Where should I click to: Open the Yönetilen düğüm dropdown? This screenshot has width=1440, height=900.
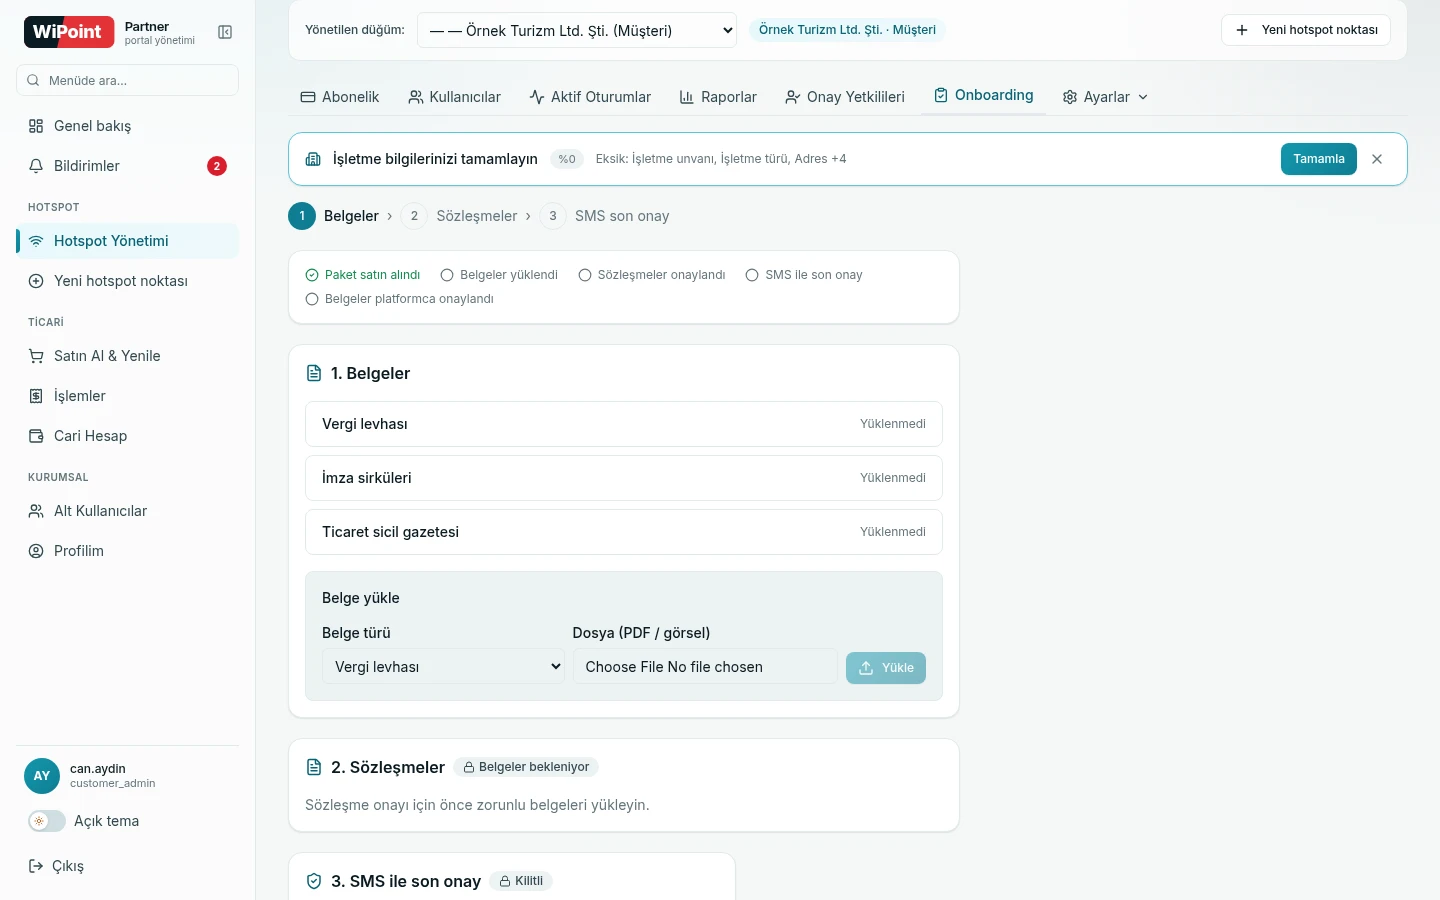577,30
